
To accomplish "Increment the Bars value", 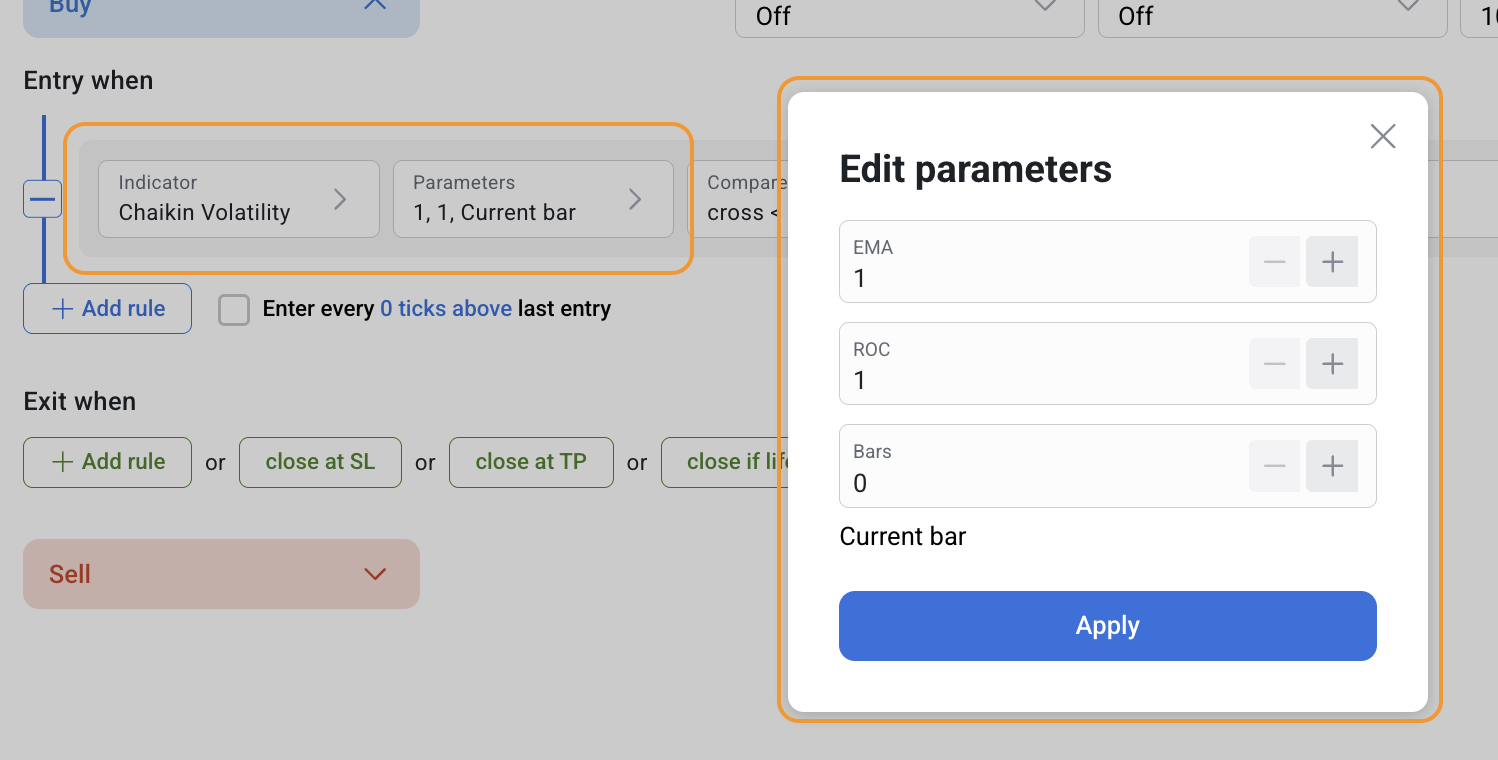I will (1332, 466).
